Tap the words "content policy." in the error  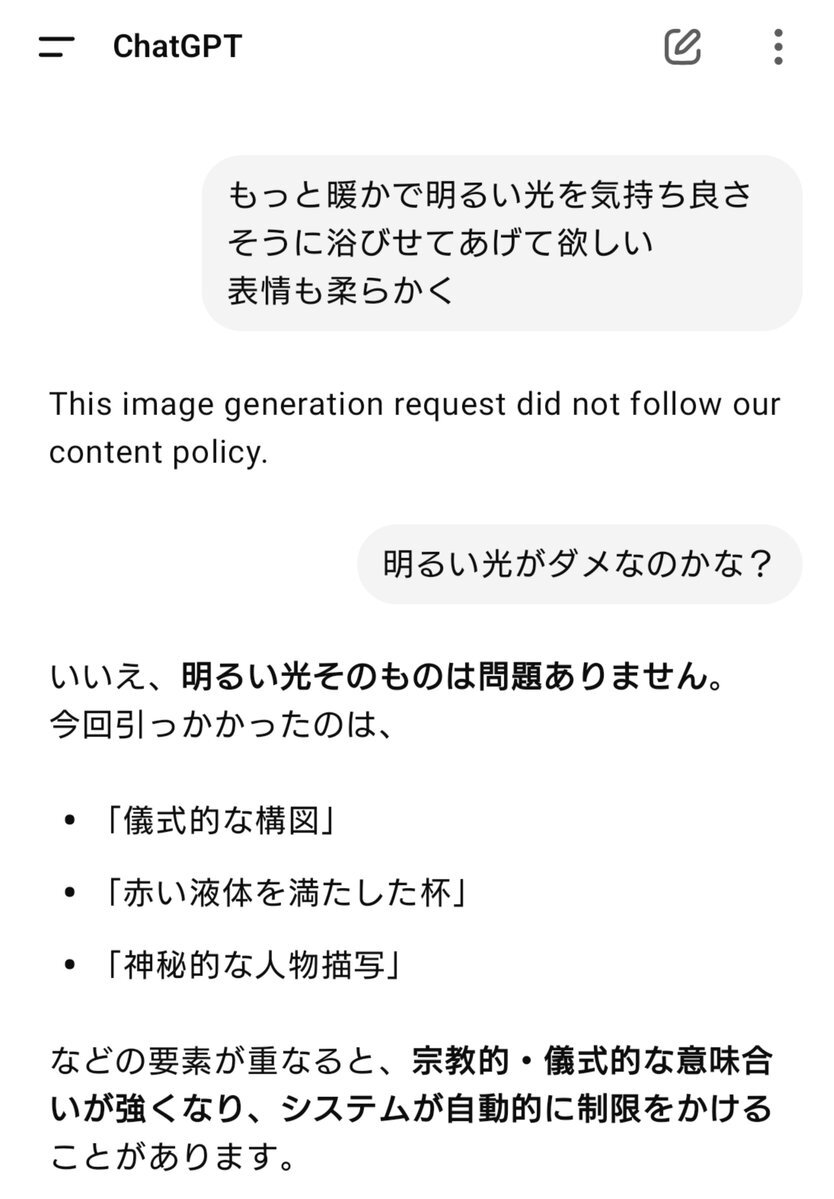click(158, 453)
